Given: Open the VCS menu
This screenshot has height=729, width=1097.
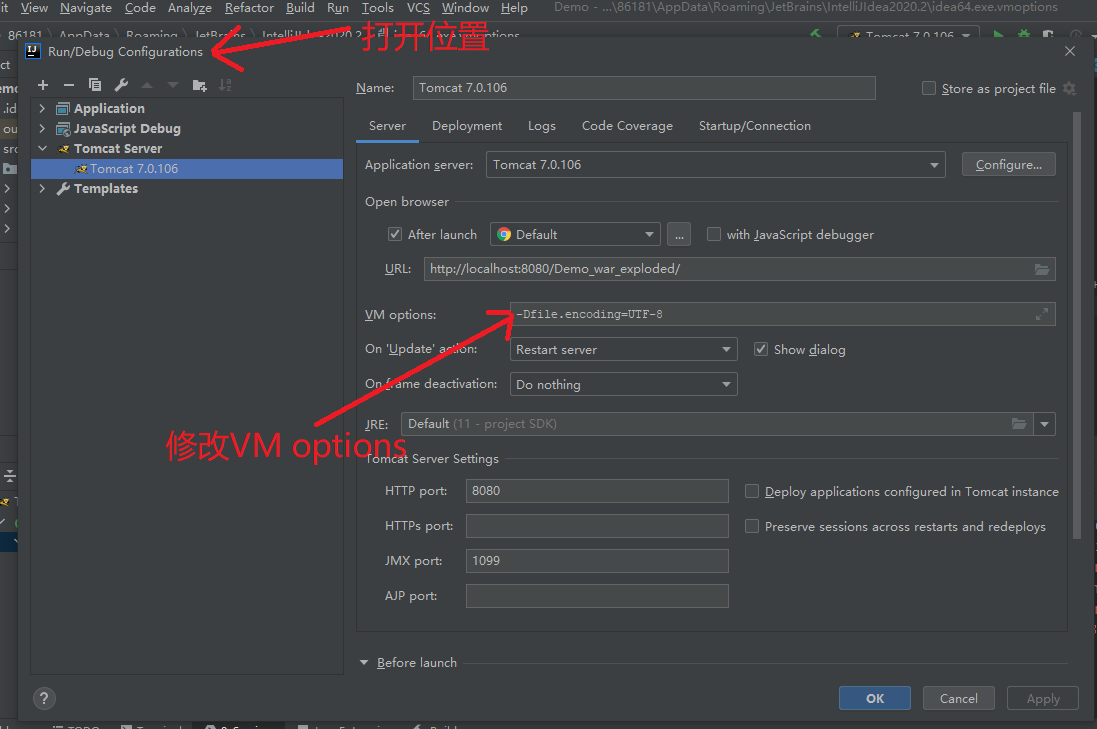Looking at the screenshot, I should point(418,8).
